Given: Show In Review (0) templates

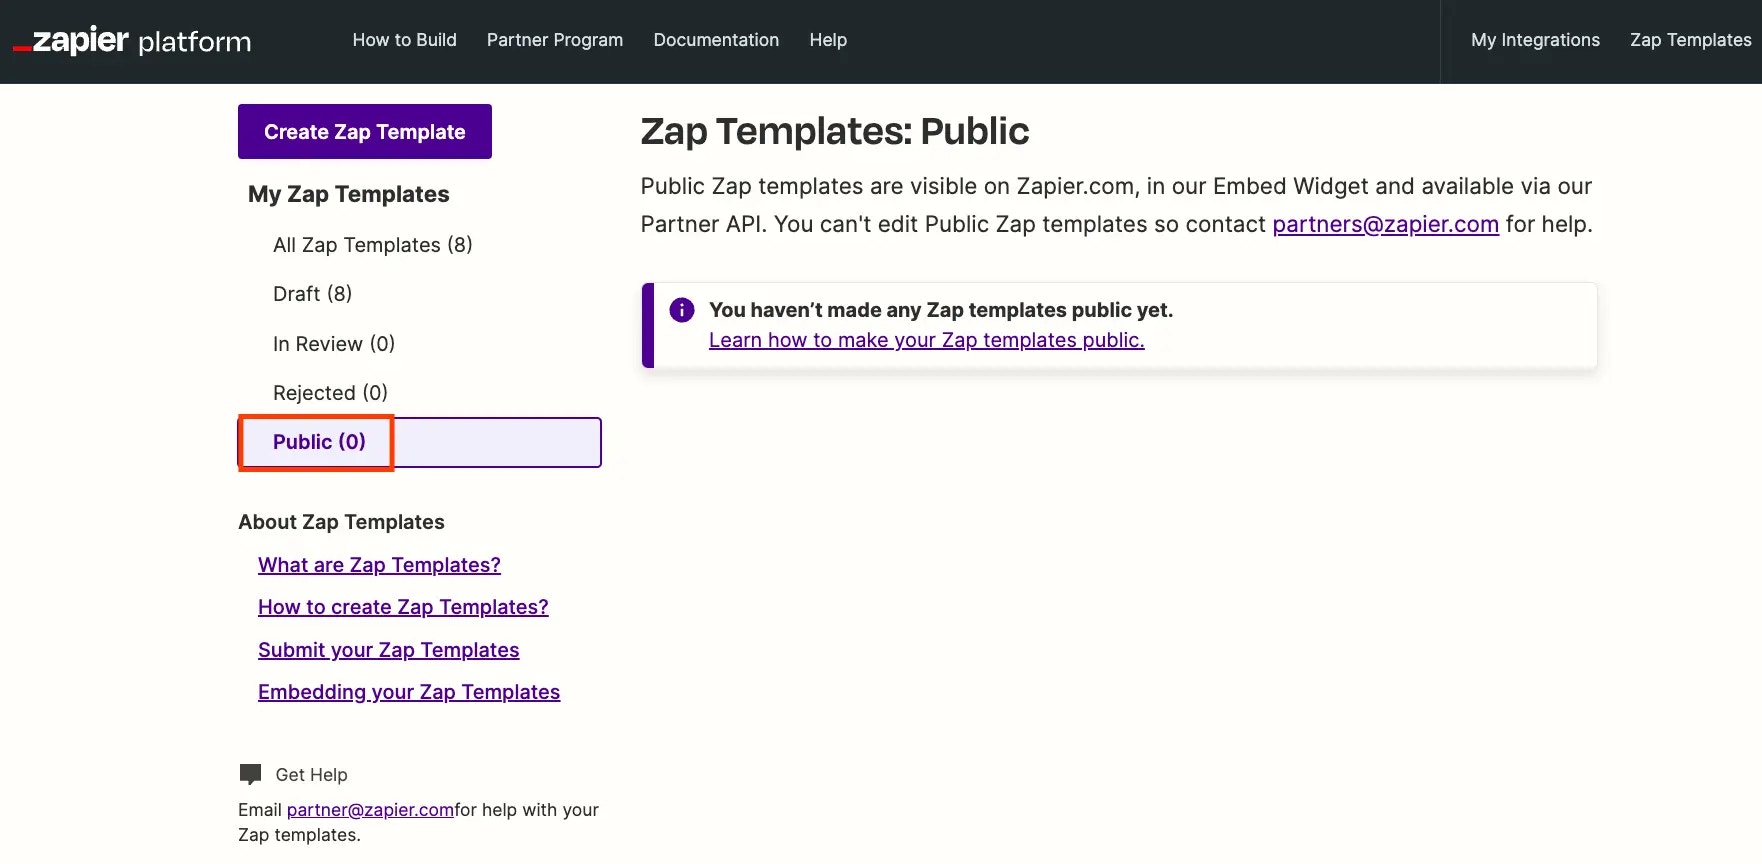Looking at the screenshot, I should [x=334, y=344].
